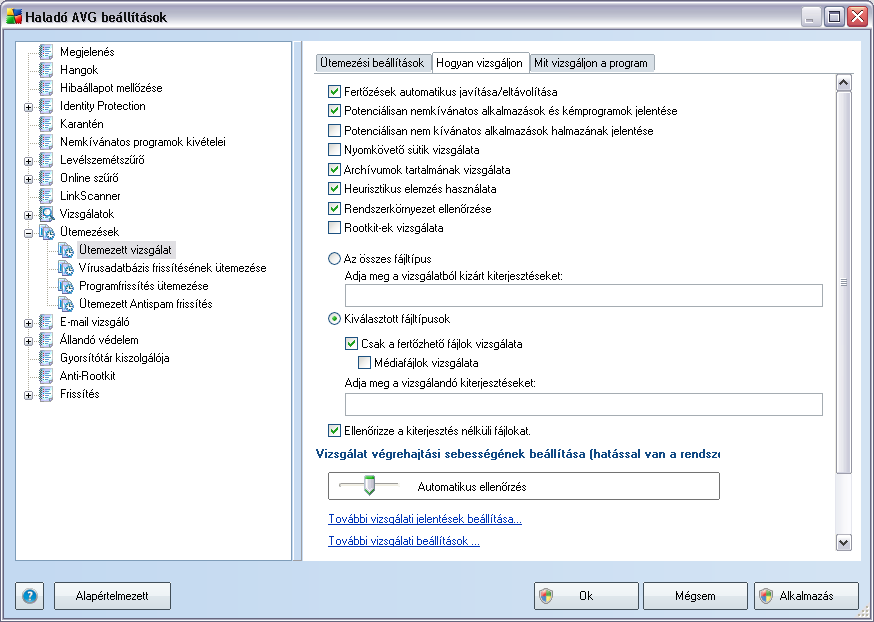Click the scan speed slider handle
Image resolution: width=874 pixels, height=622 pixels.
click(x=368, y=485)
